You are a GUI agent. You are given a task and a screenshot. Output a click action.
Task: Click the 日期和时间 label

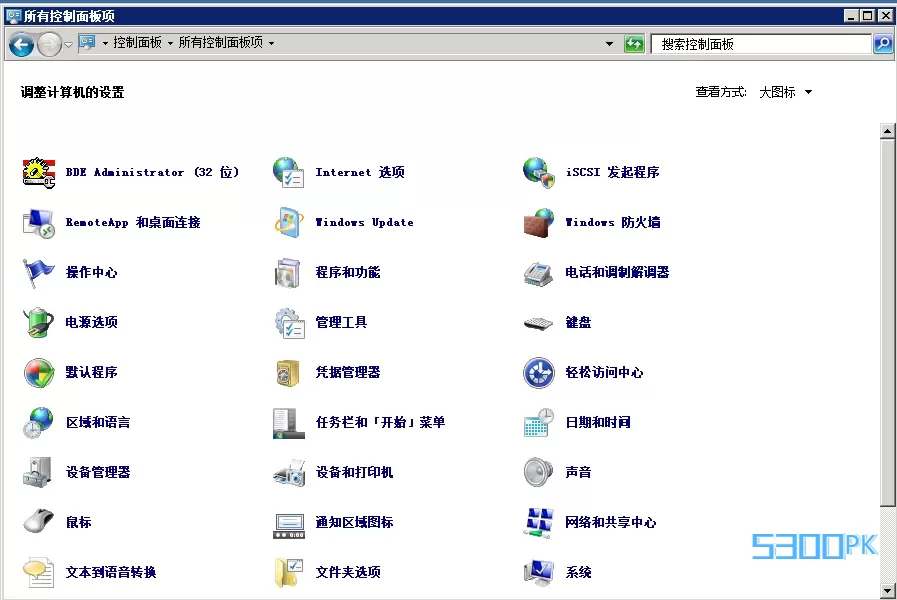tap(598, 422)
